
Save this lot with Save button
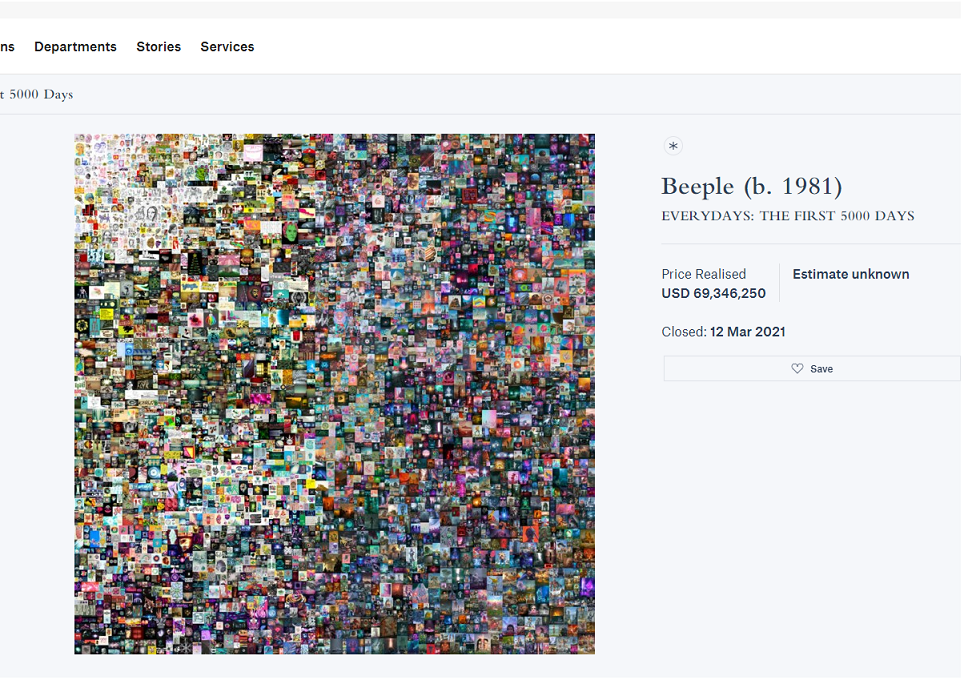(x=812, y=368)
